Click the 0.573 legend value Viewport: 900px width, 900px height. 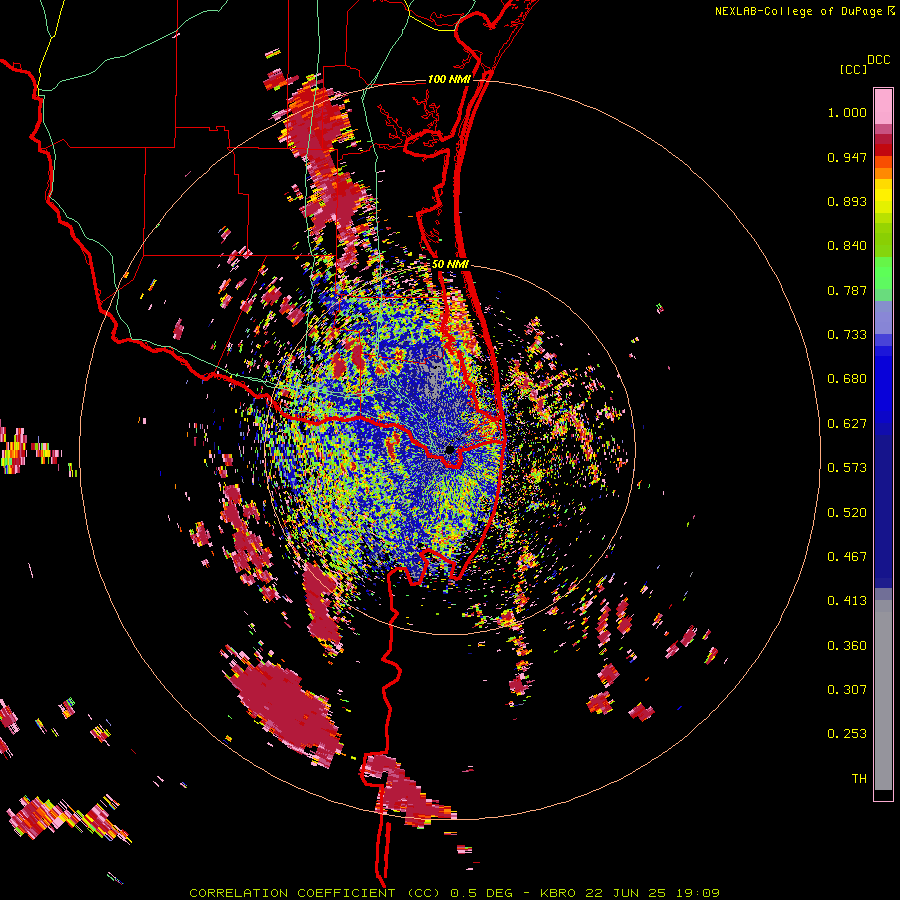click(847, 468)
